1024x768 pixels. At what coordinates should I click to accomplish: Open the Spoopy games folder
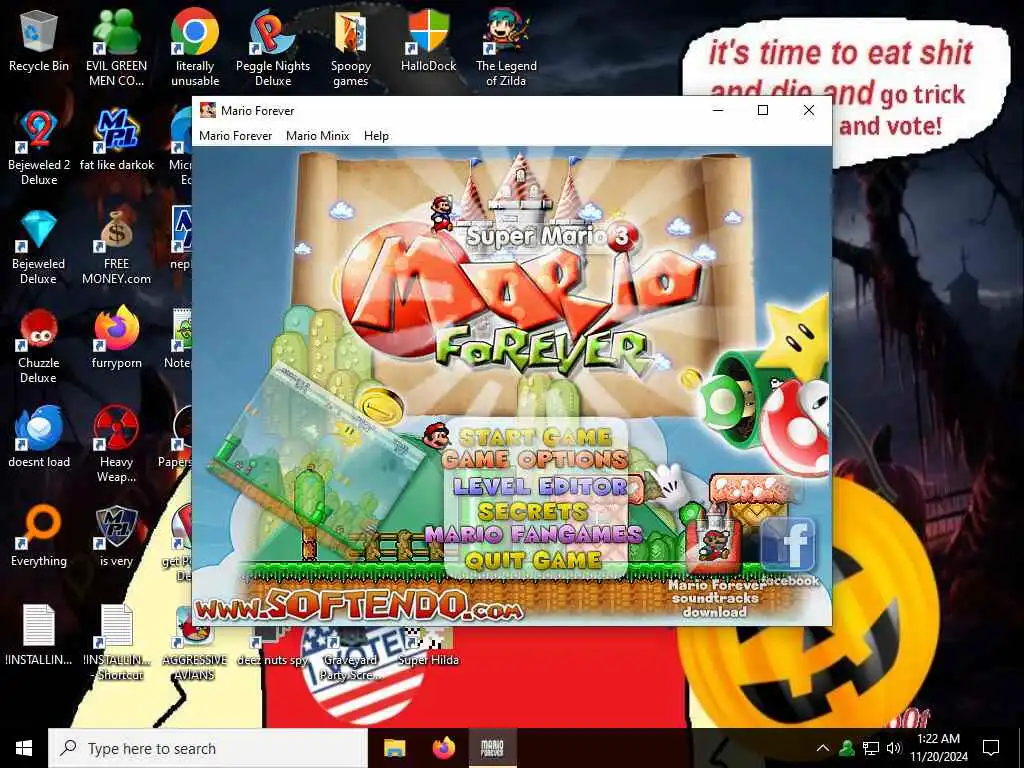pyautogui.click(x=351, y=47)
